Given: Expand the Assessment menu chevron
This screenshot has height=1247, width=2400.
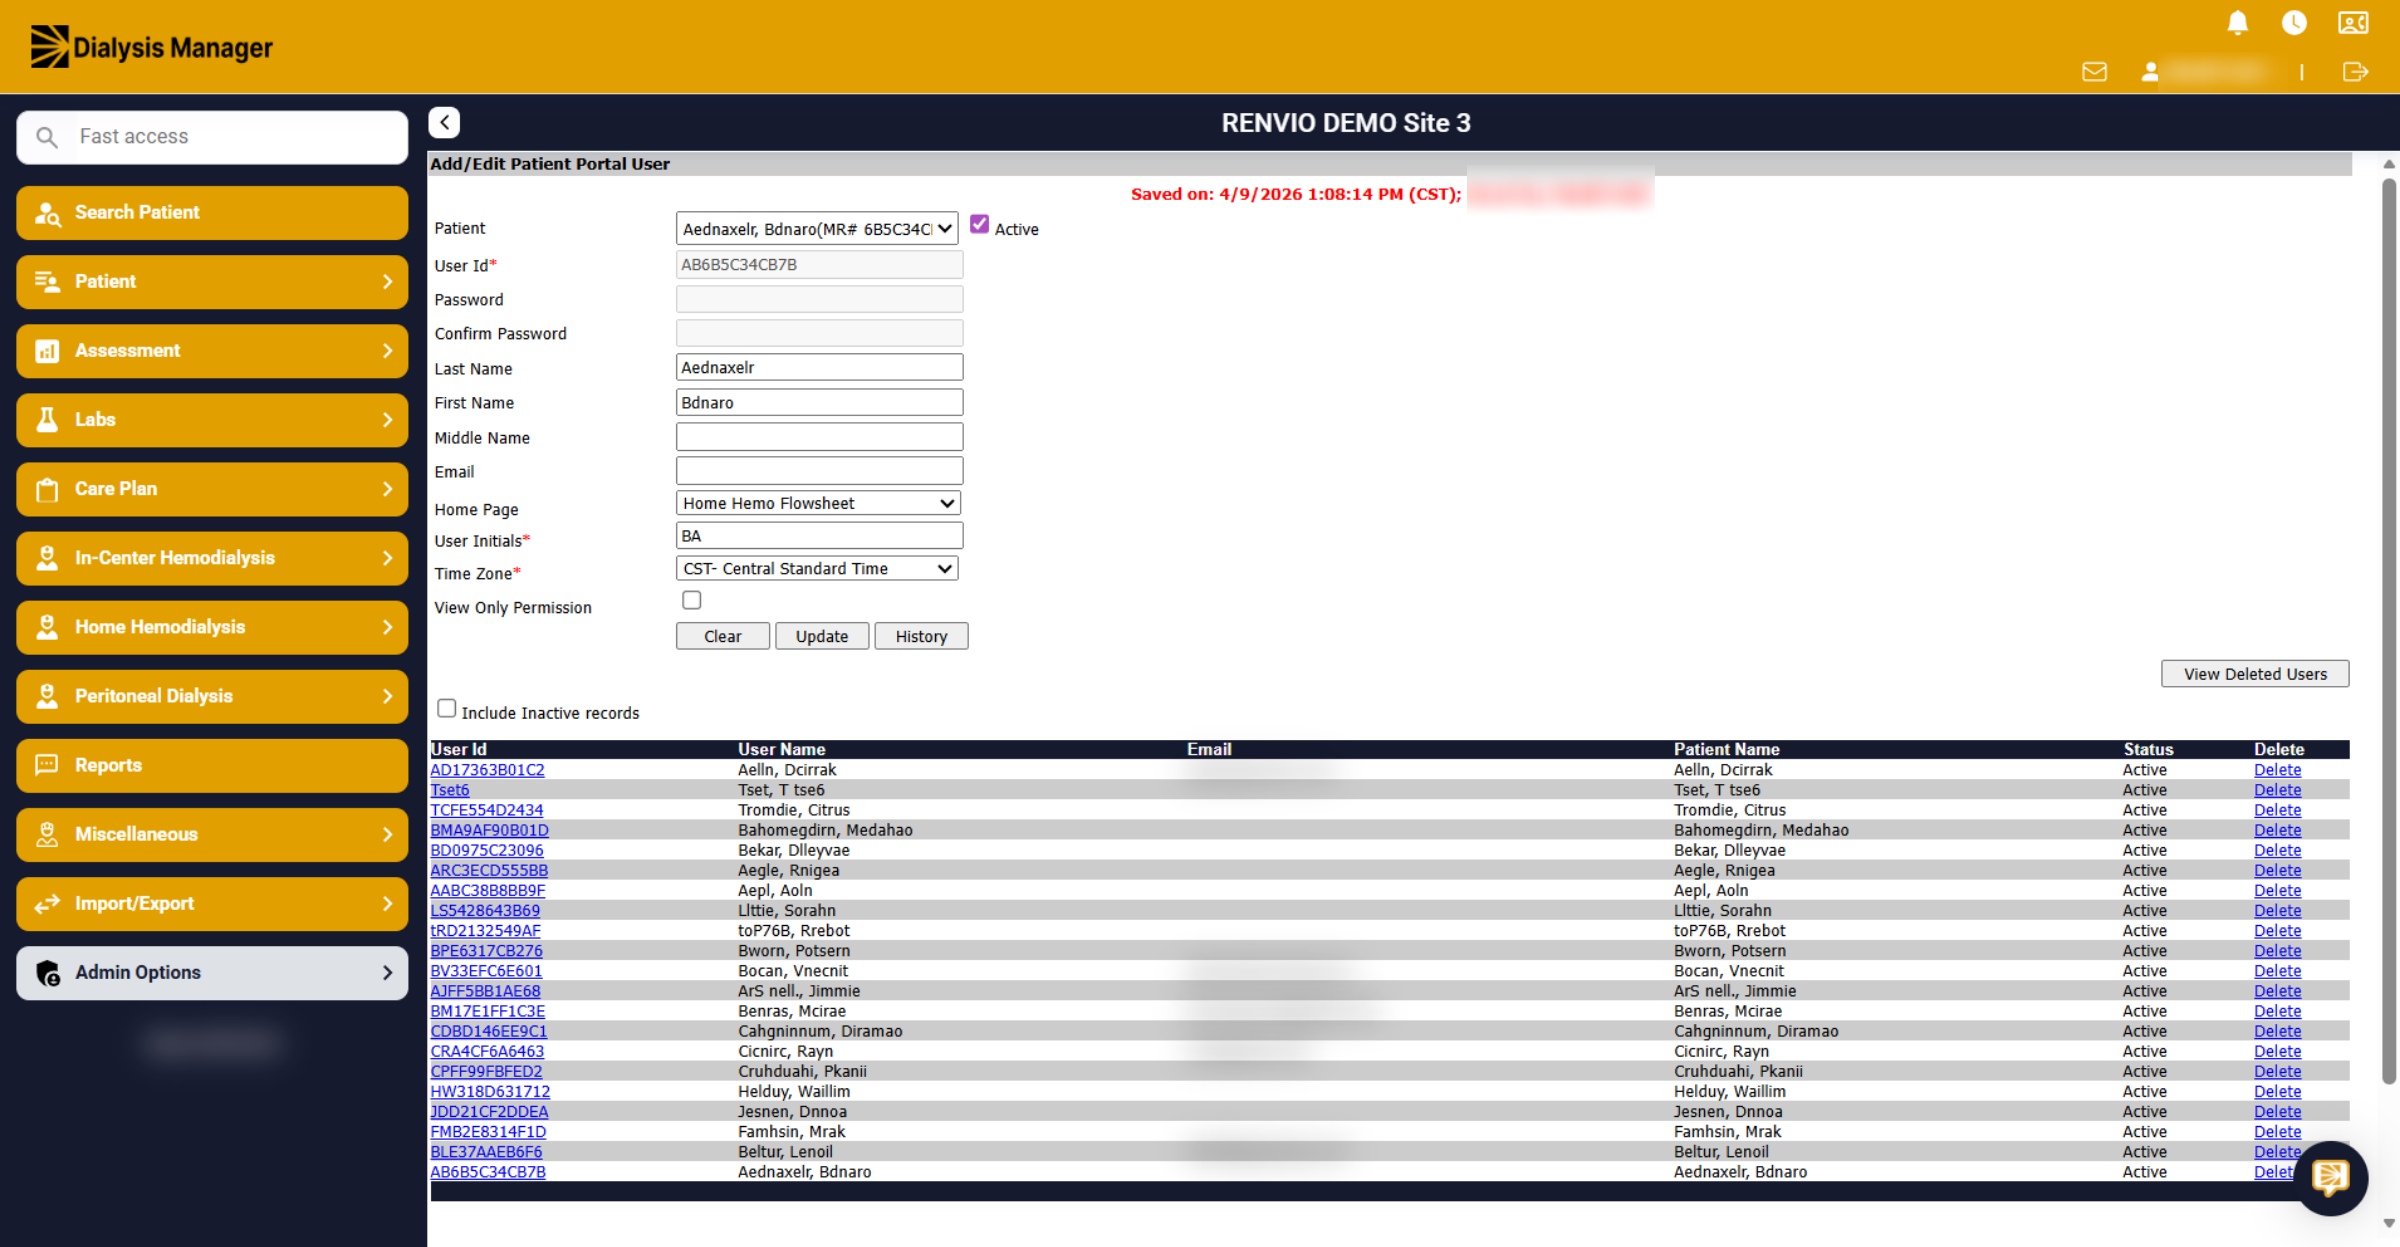Looking at the screenshot, I should (387, 351).
